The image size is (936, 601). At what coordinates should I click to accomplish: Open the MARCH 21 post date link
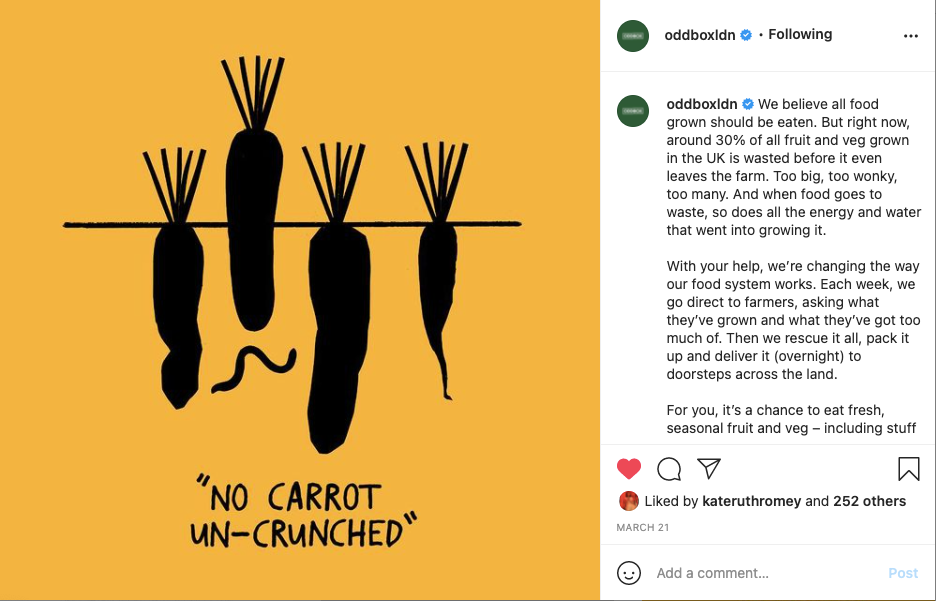coord(643,528)
